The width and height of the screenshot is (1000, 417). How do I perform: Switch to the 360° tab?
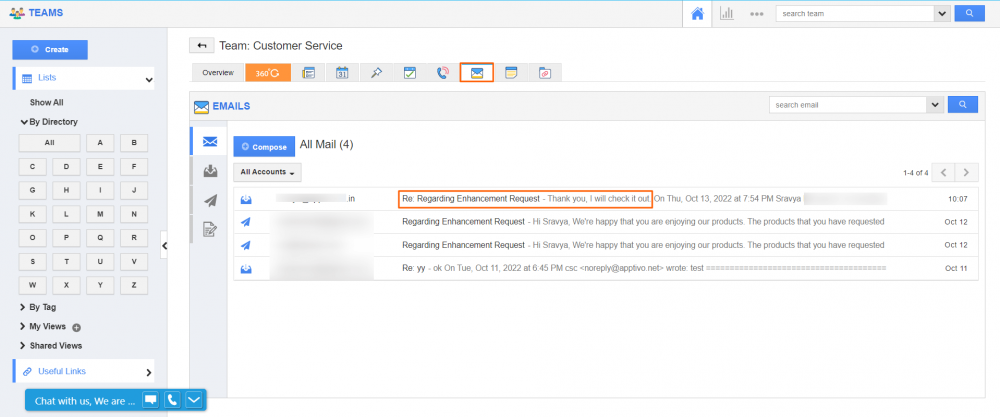point(268,73)
